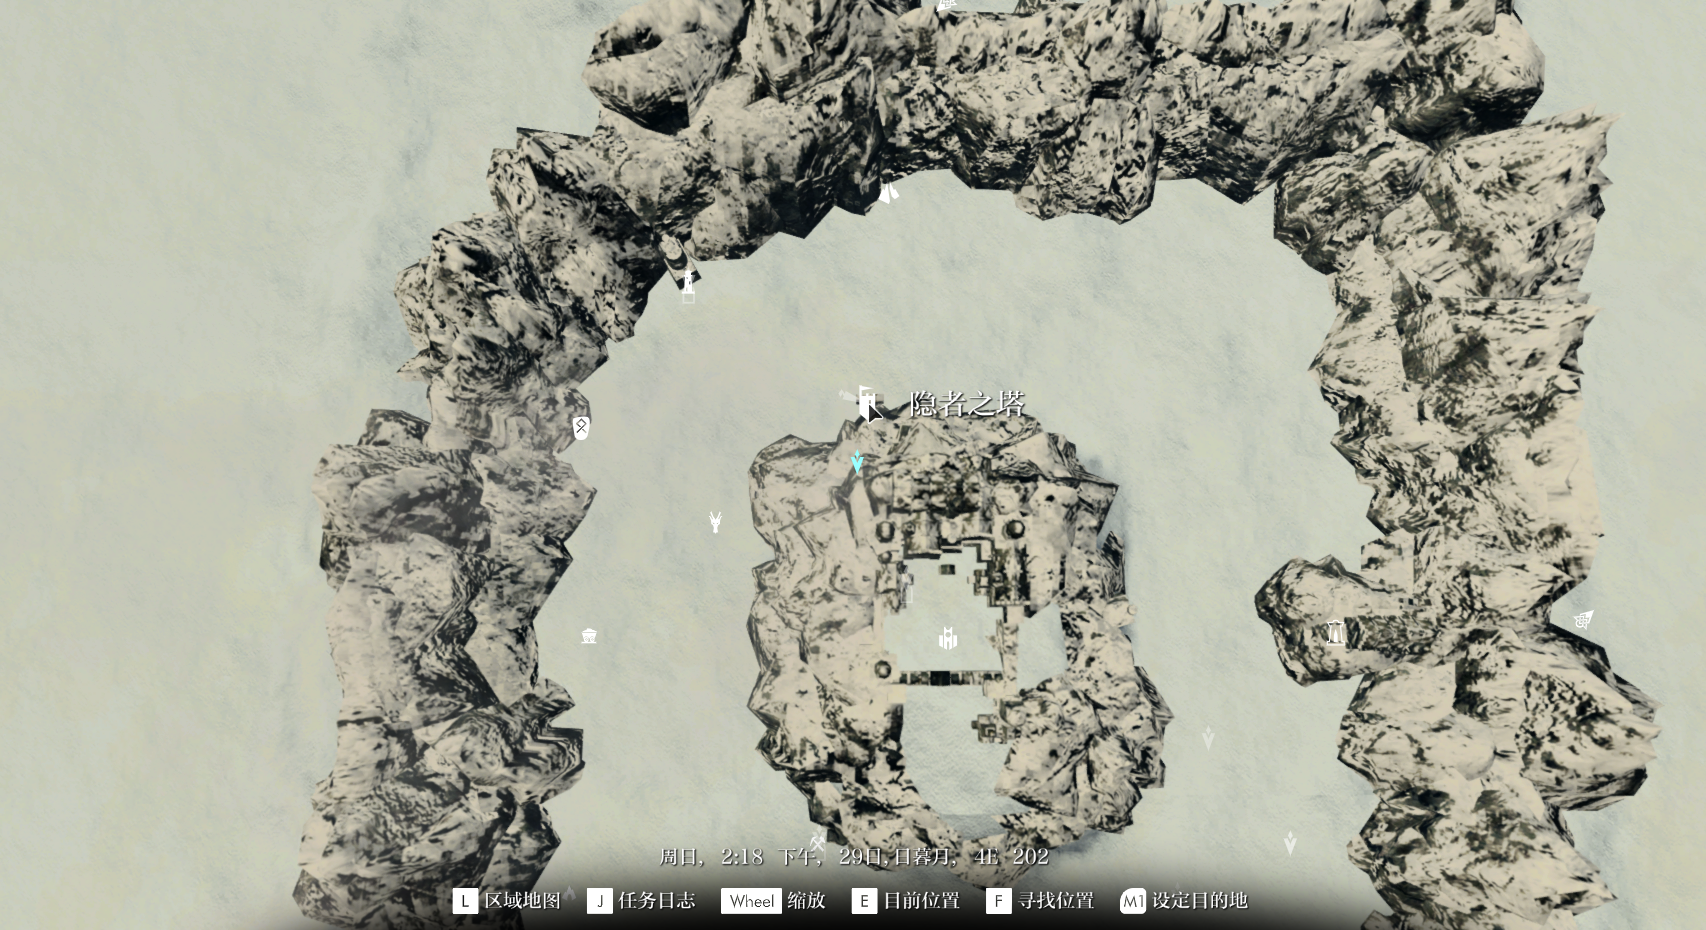Open 任务日志 quest journal
The height and width of the screenshot is (930, 1706).
[x=641, y=901]
